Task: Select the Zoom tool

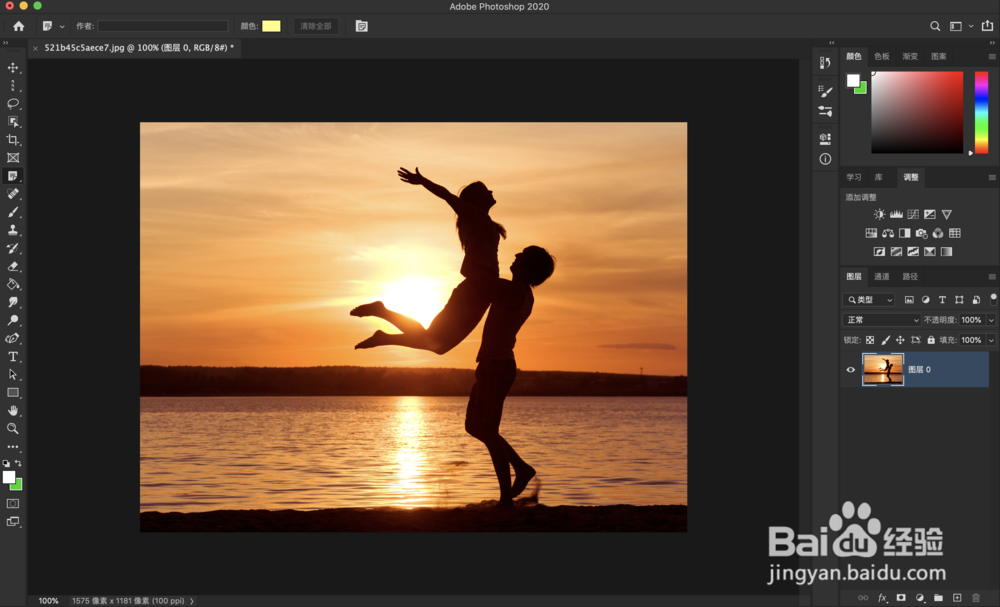Action: tap(13, 428)
